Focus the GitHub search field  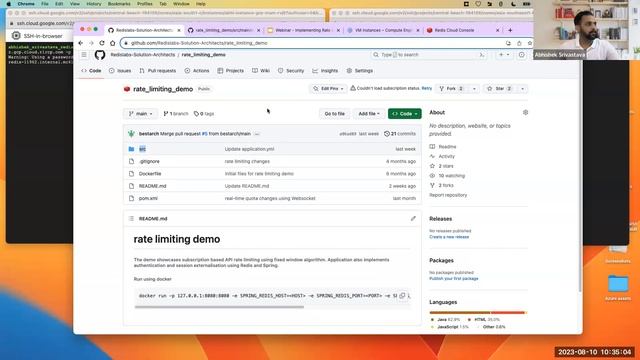tap(429, 55)
